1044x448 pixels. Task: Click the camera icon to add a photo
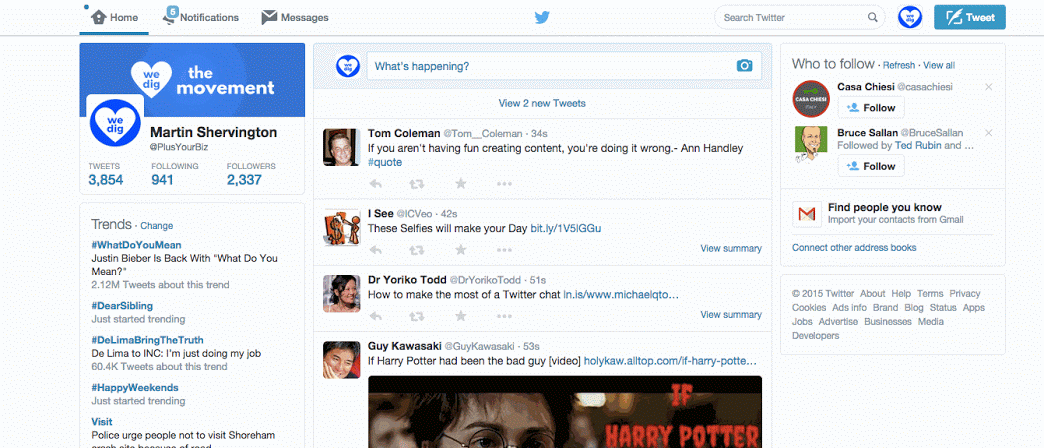tap(744, 65)
